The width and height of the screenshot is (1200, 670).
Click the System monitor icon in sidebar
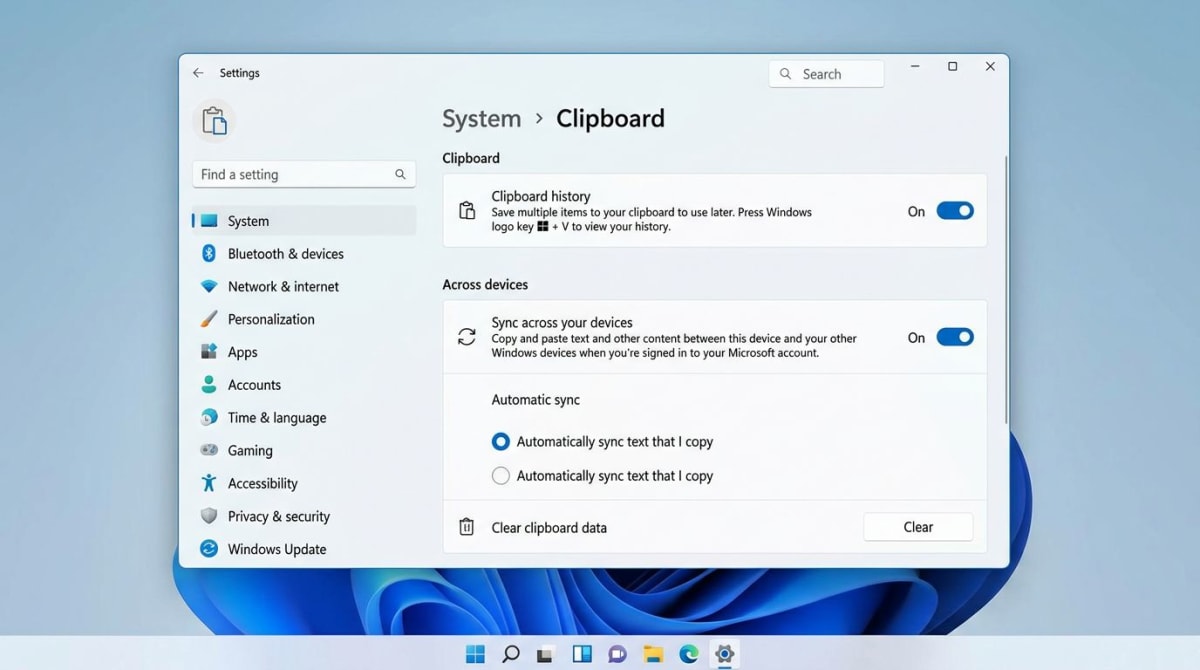209,221
